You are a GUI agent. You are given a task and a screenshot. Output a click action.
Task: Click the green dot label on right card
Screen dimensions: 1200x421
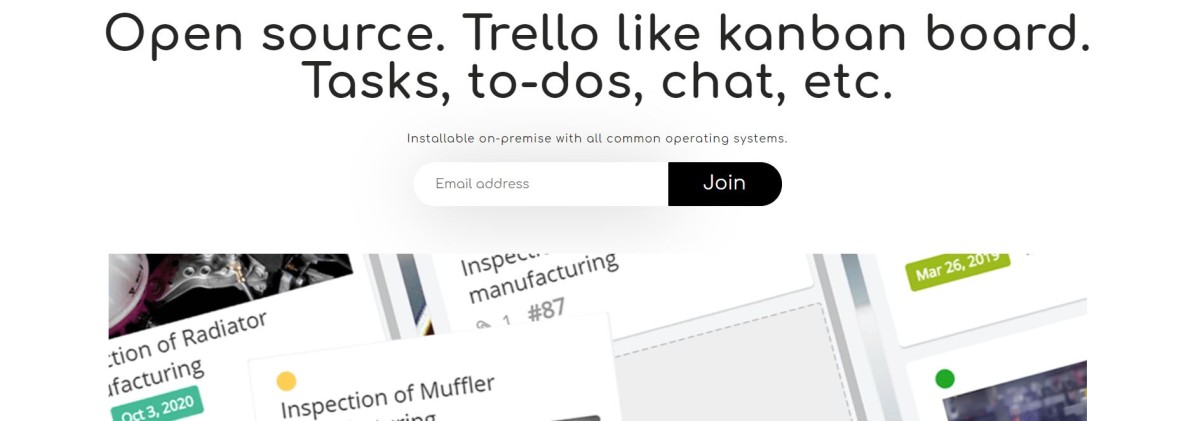944,379
